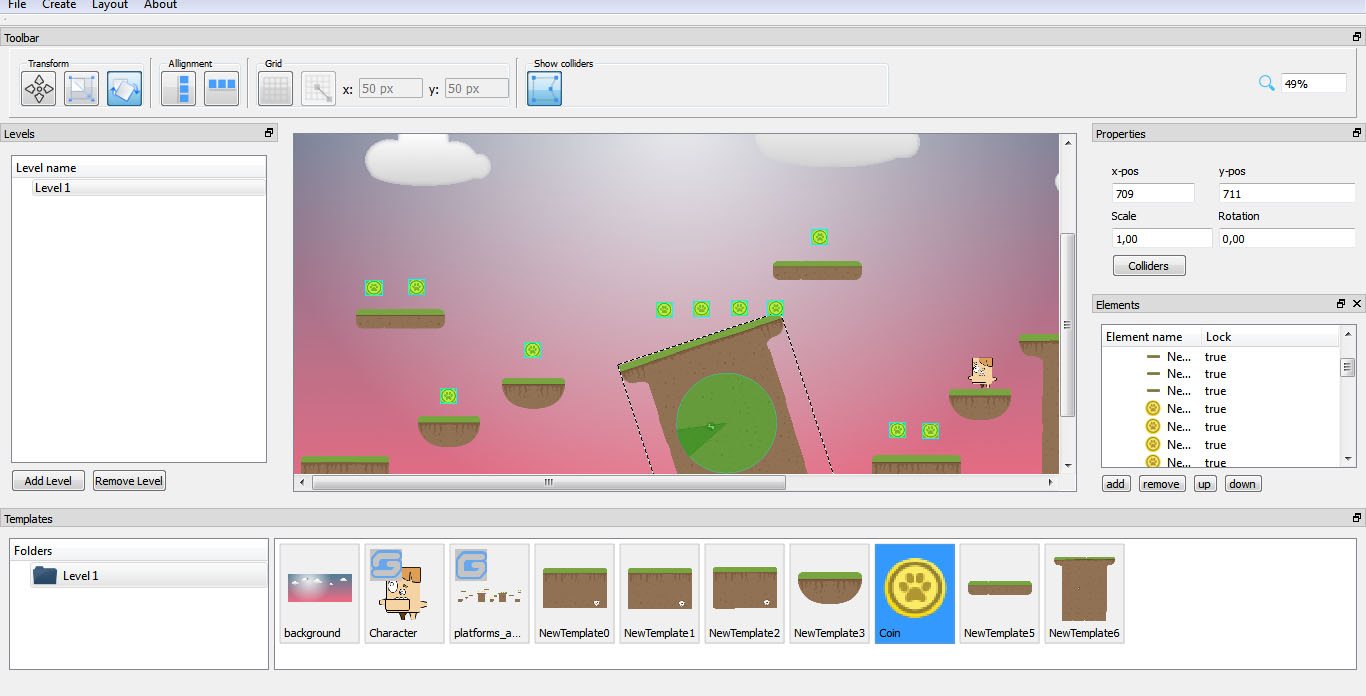
Task: Click canvas scrollbar right arrow
Action: (1049, 482)
